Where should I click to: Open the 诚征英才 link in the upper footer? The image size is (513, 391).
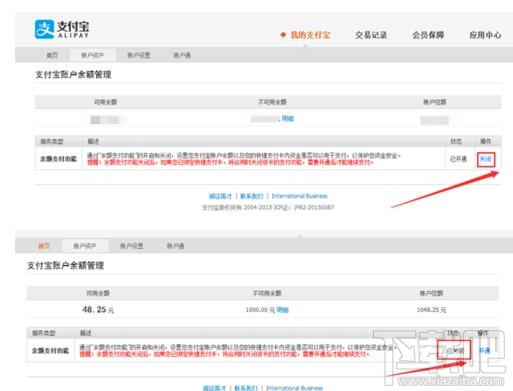tap(220, 196)
